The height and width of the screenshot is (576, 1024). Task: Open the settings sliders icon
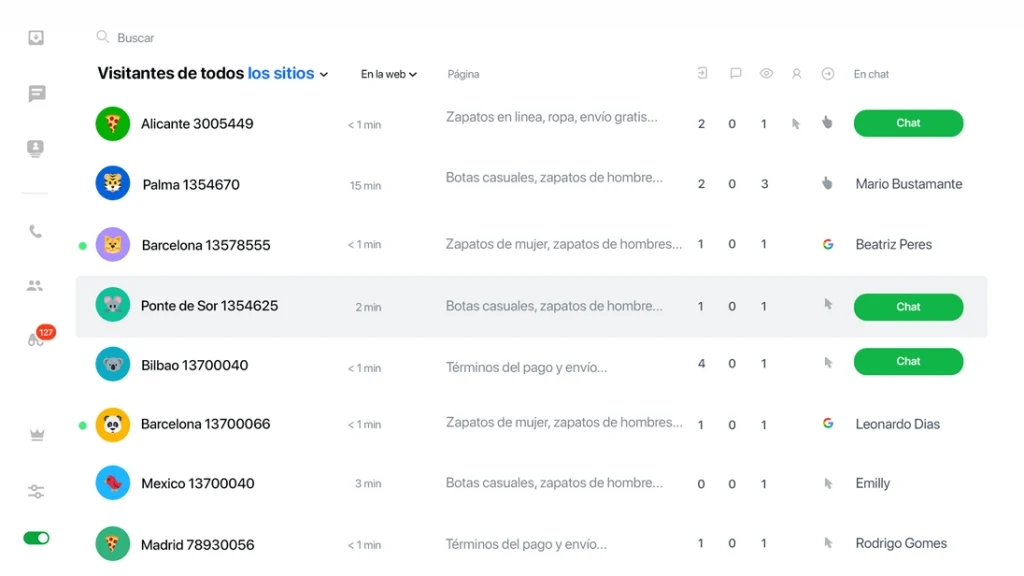pyautogui.click(x=35, y=491)
